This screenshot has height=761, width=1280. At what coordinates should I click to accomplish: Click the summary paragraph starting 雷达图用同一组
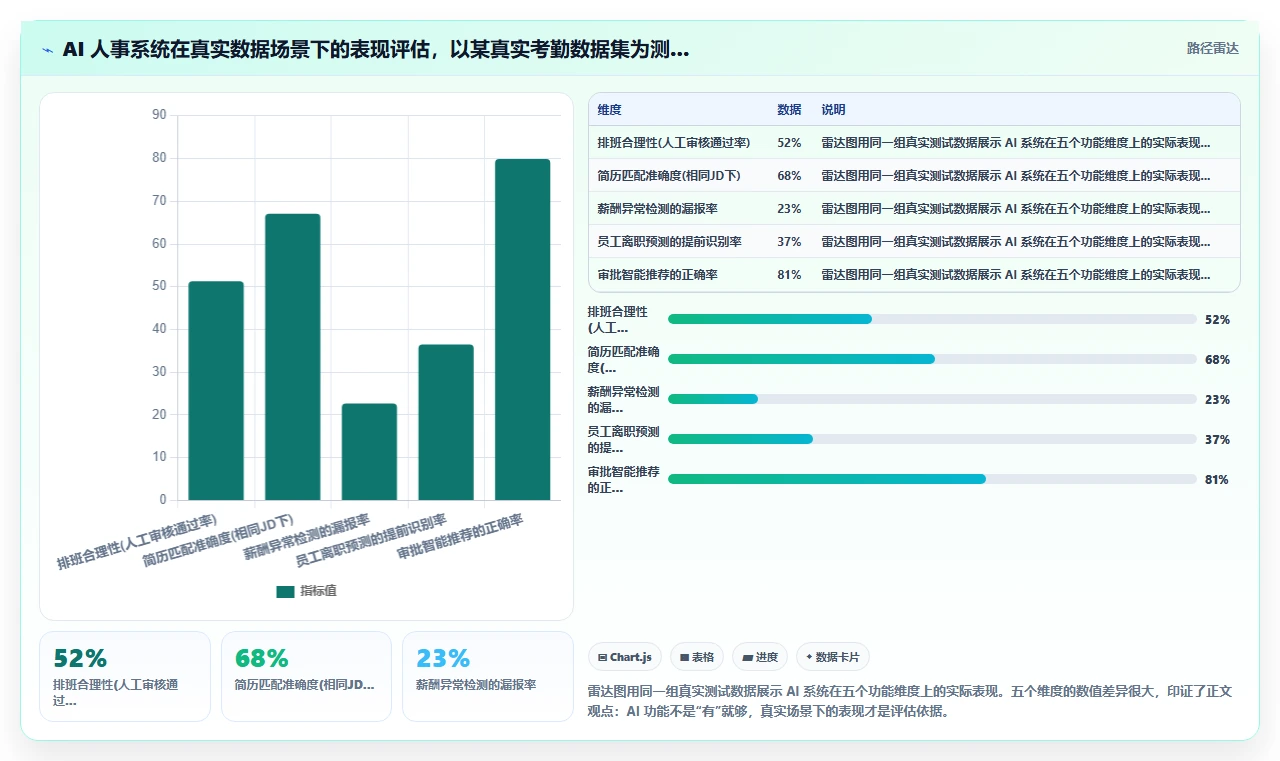(x=910, y=701)
